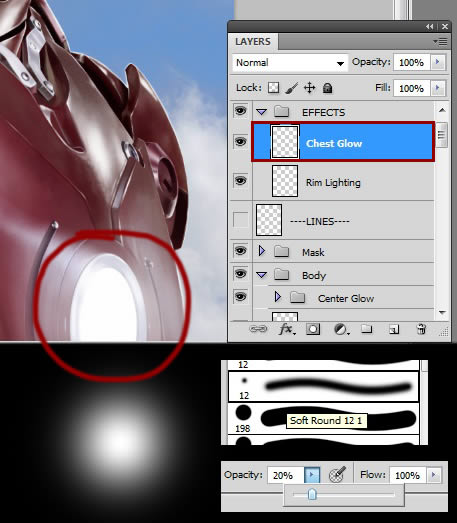The width and height of the screenshot is (457, 523).
Task: Select the Mask group row
Action: (x=344, y=251)
